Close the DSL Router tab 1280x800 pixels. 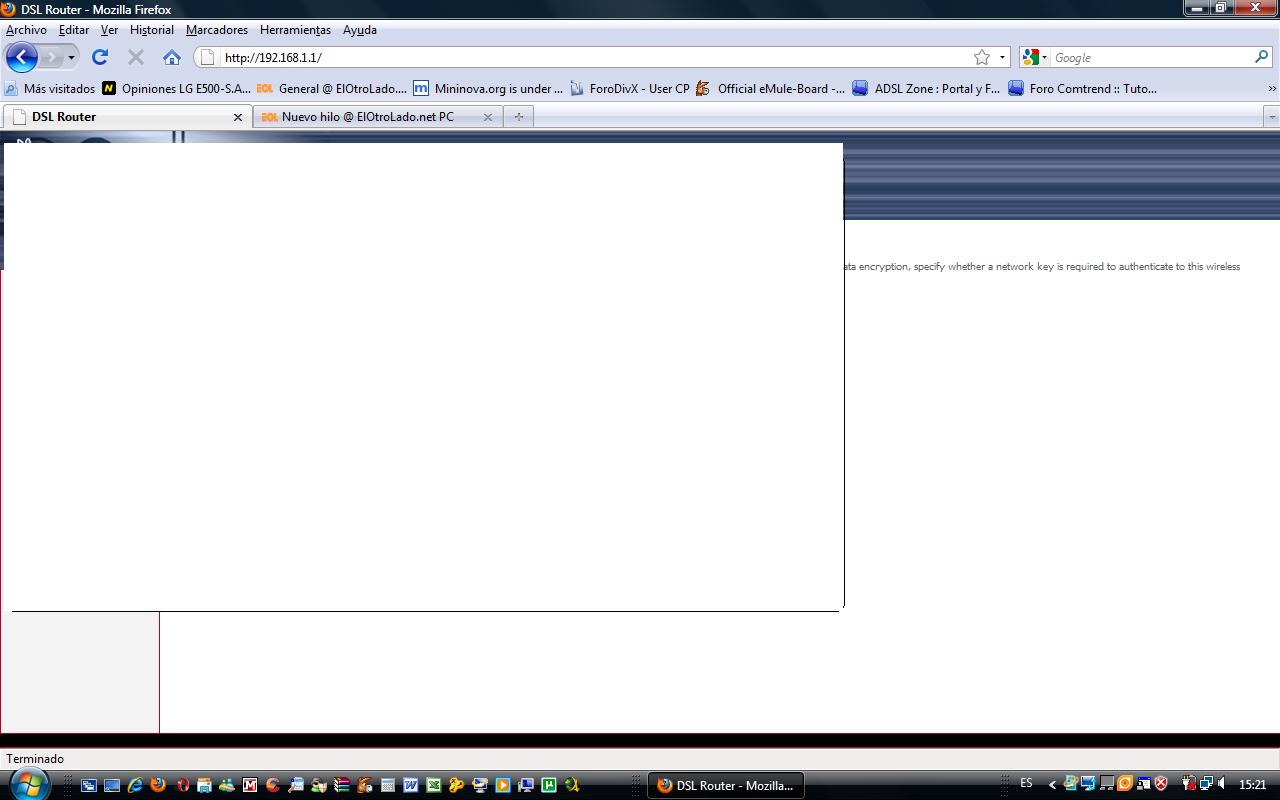tap(238, 117)
